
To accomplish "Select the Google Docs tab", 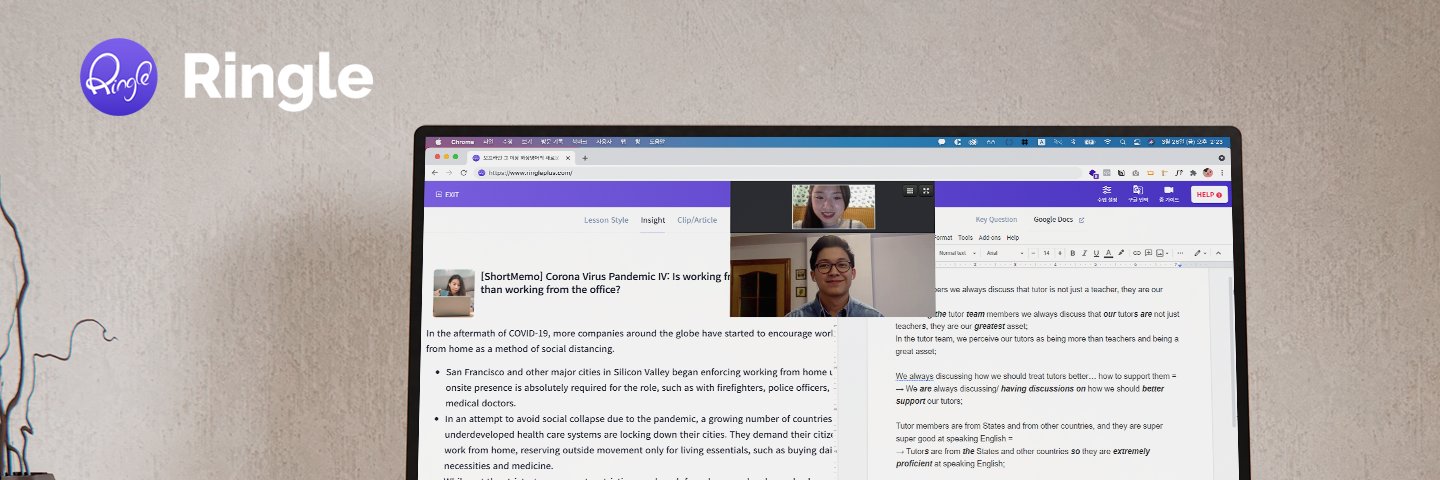I will pos(1053,220).
